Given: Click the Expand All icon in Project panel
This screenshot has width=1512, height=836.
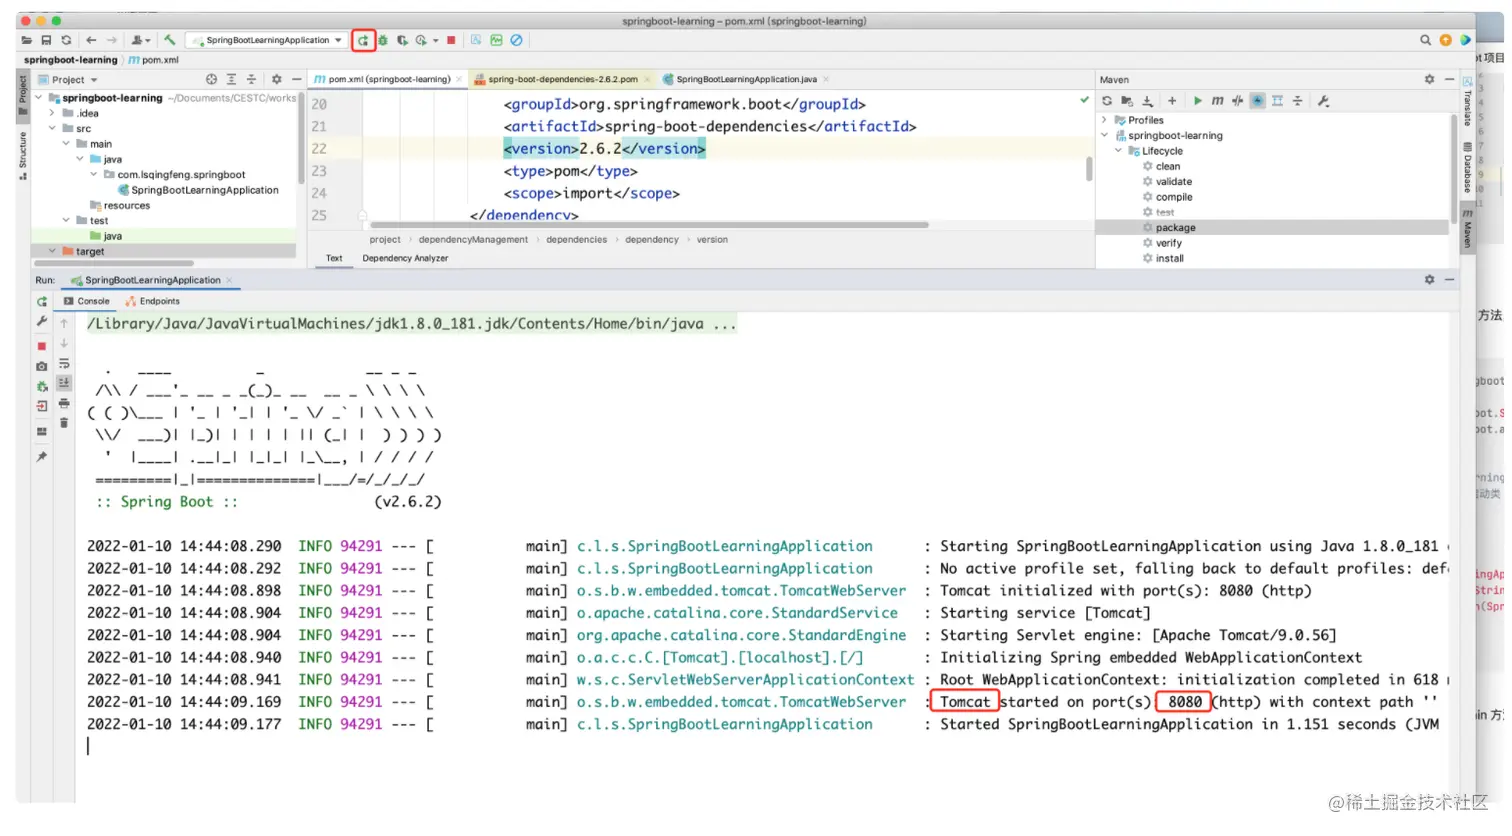Looking at the screenshot, I should pos(231,79).
